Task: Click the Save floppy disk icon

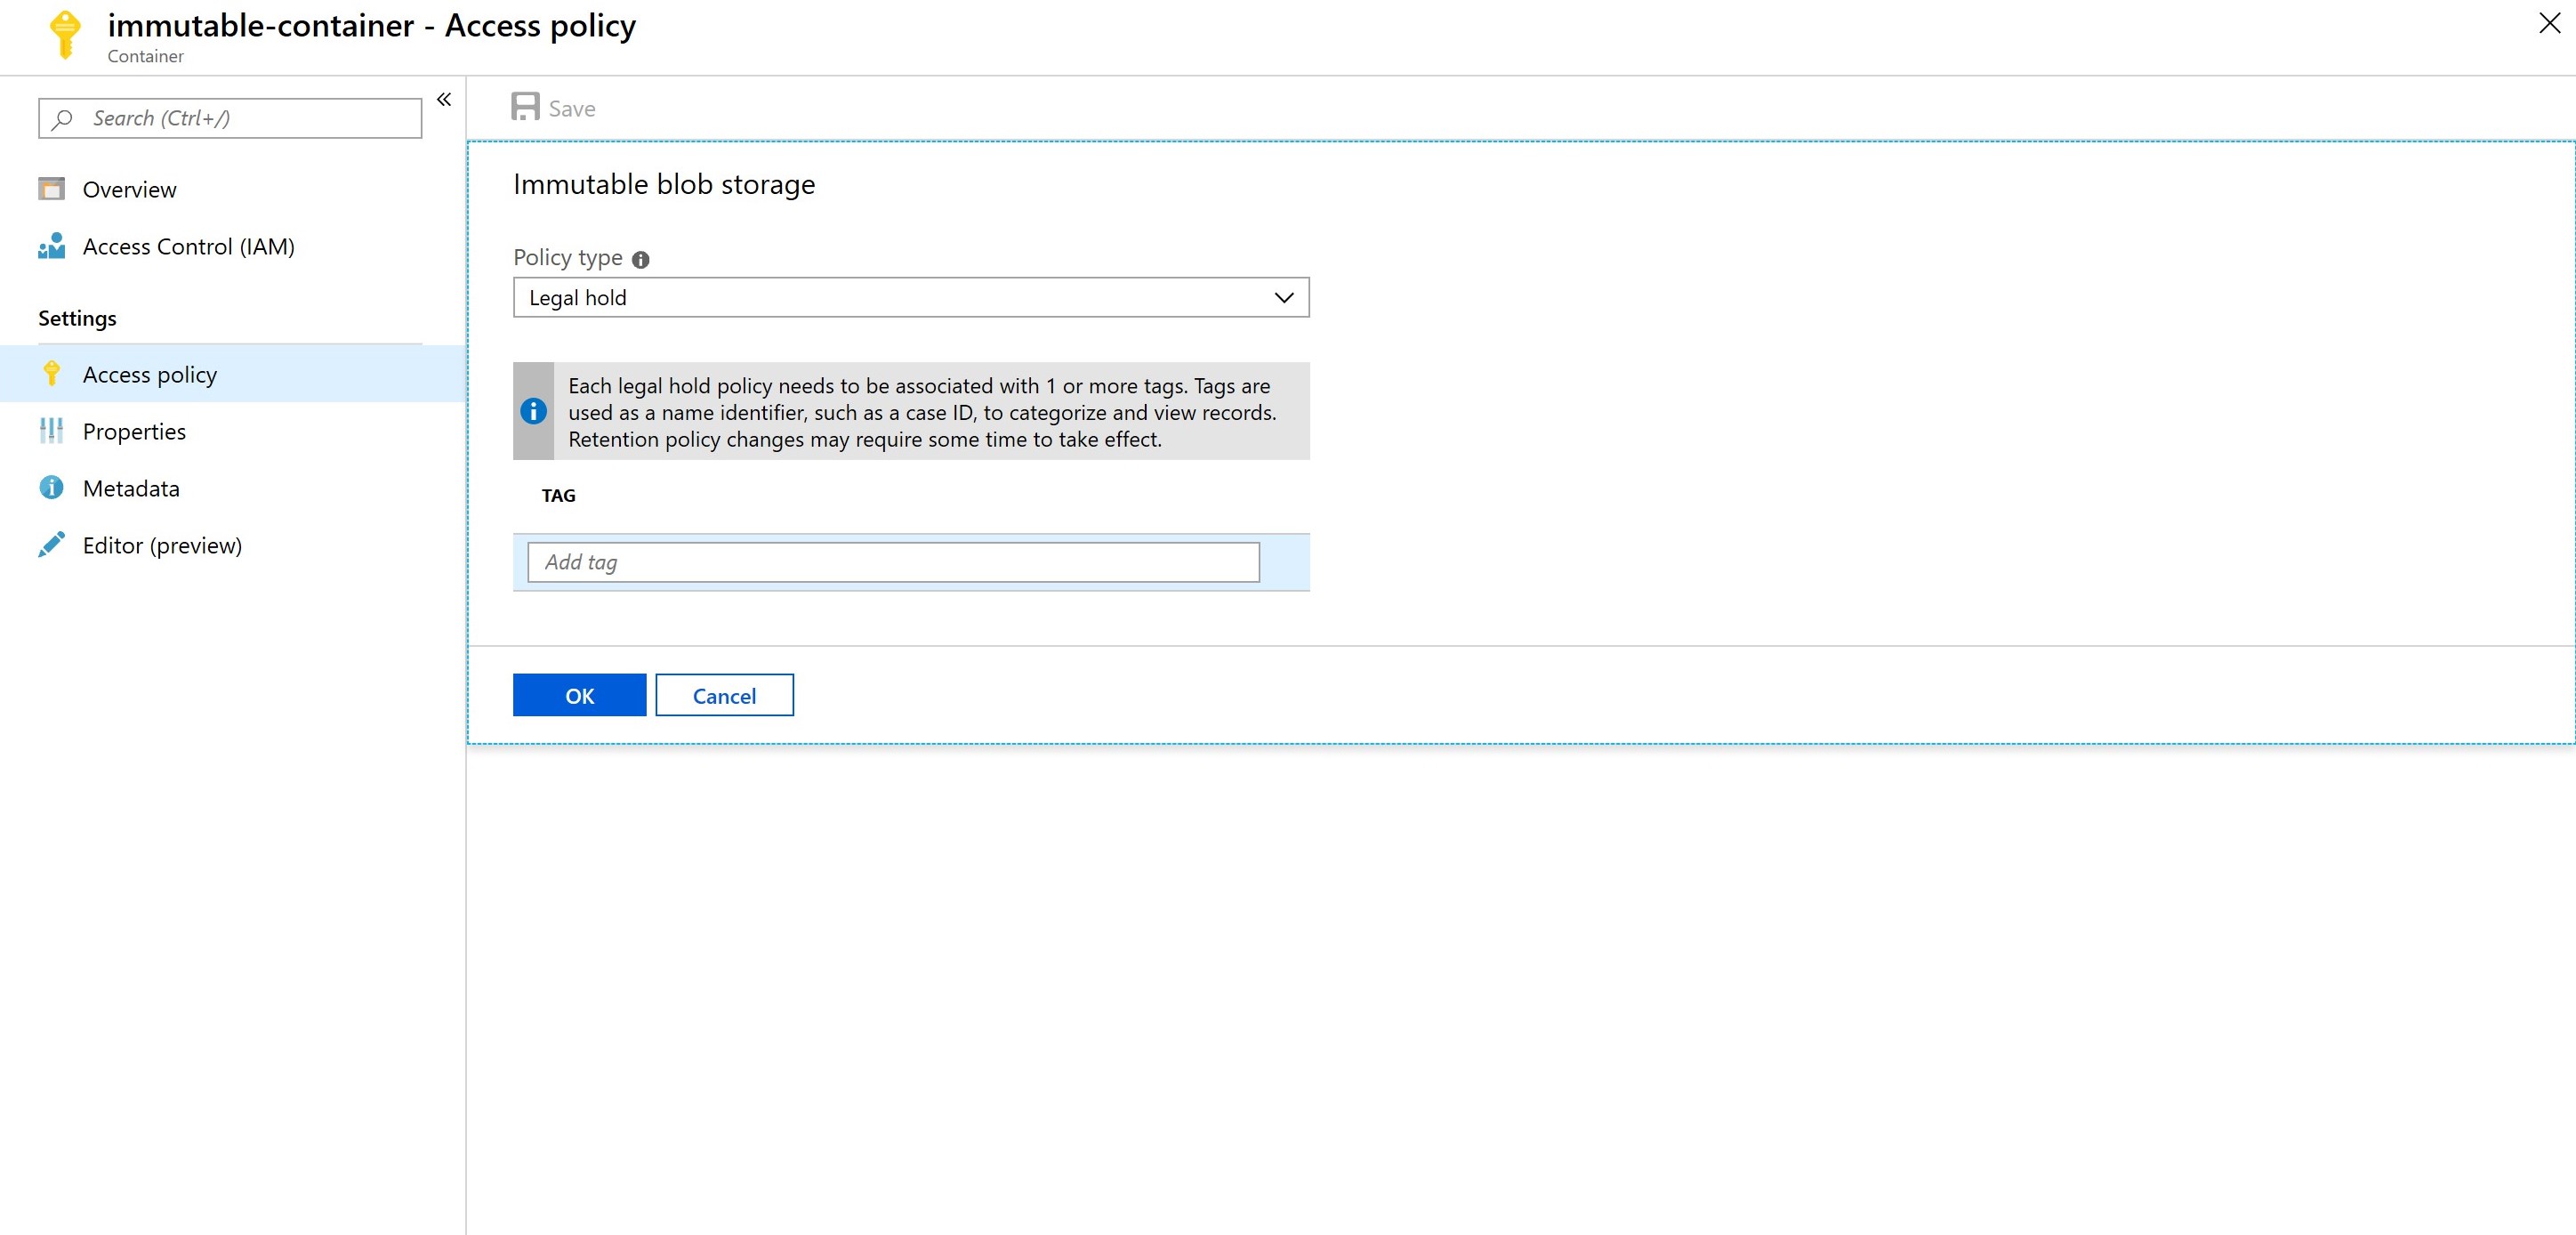Action: 525,107
